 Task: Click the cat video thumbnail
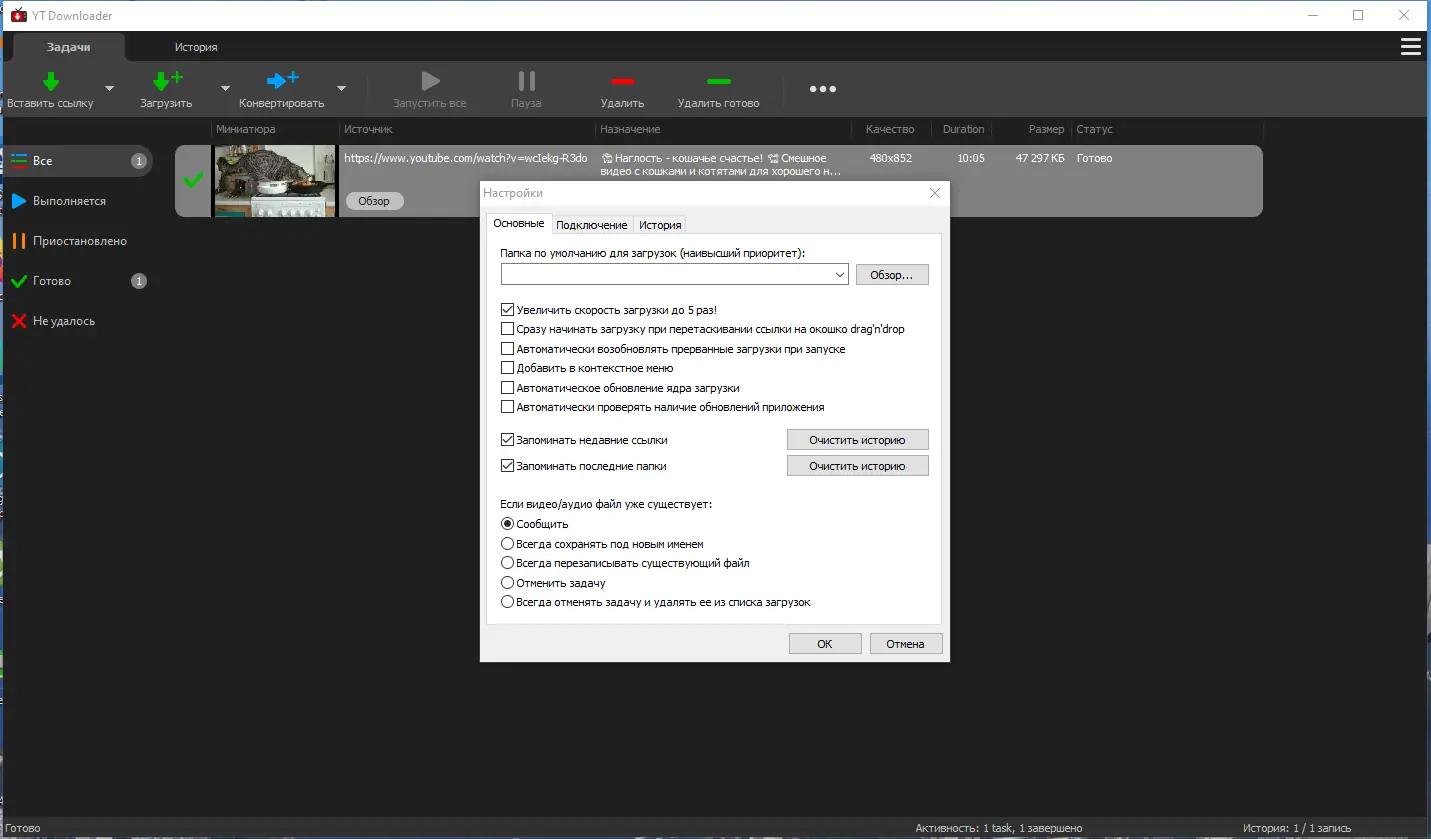(274, 181)
